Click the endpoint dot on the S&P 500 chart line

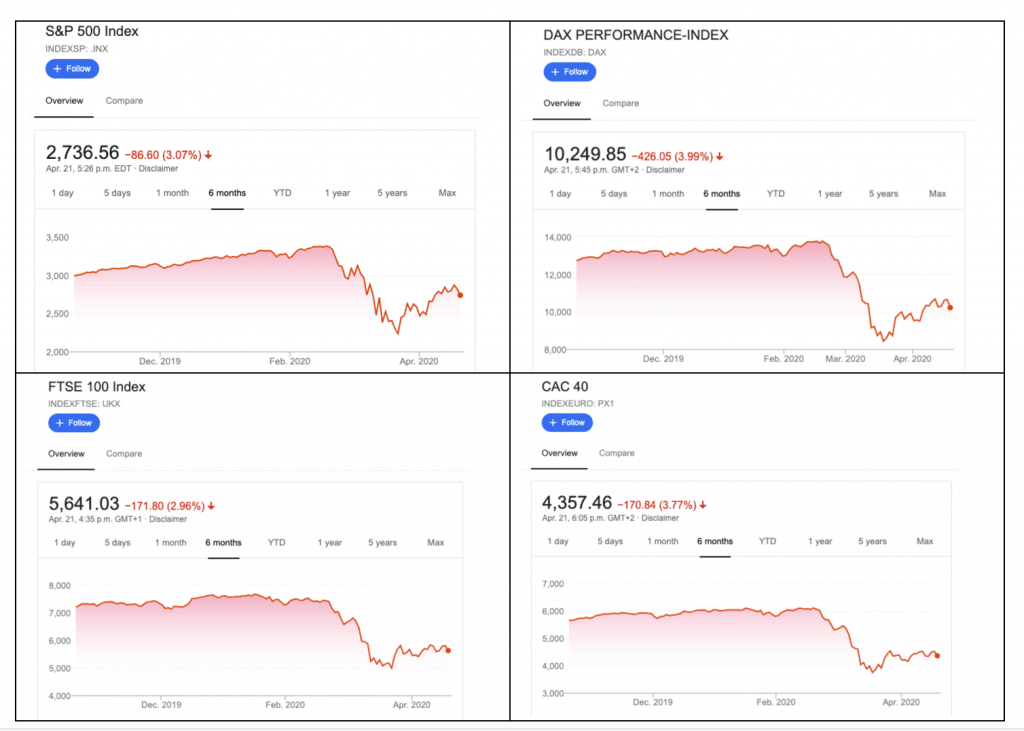[x=460, y=295]
